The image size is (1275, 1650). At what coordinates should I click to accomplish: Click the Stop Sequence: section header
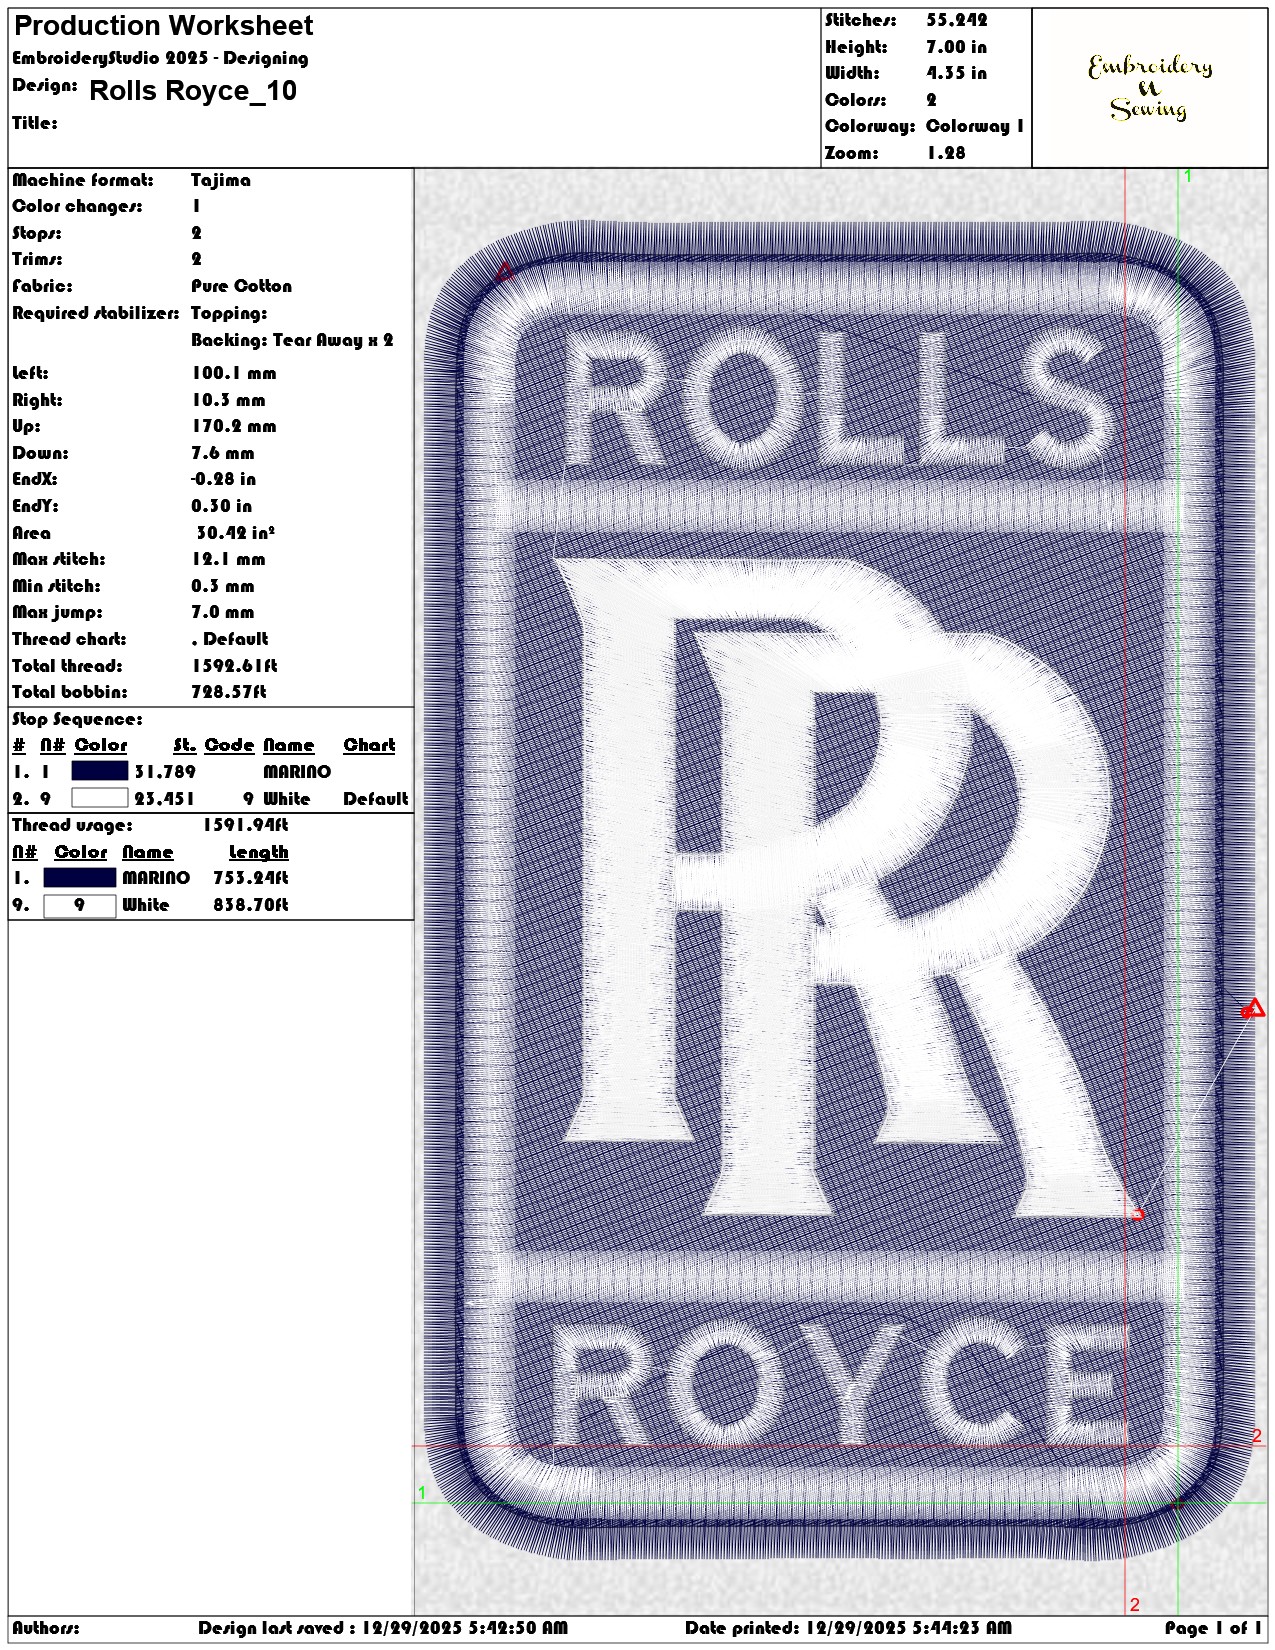pos(77,719)
